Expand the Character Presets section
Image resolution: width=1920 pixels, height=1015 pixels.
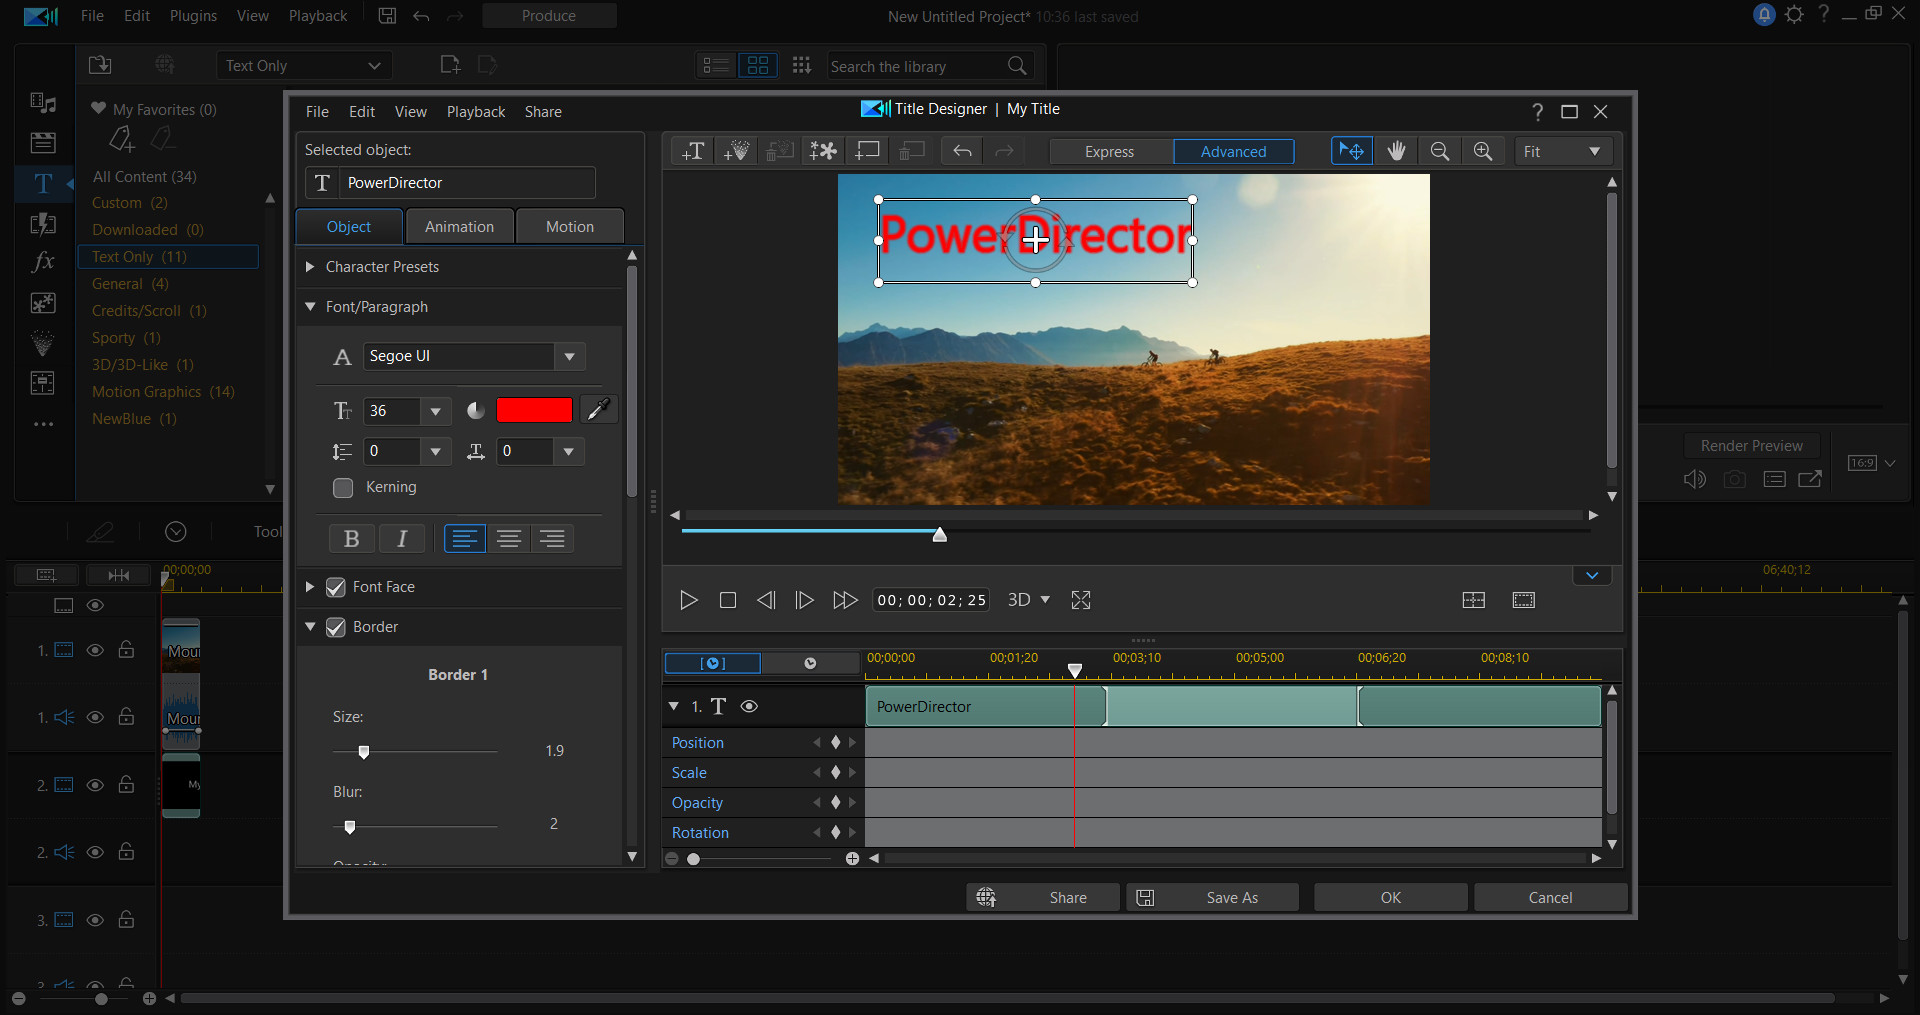310,267
